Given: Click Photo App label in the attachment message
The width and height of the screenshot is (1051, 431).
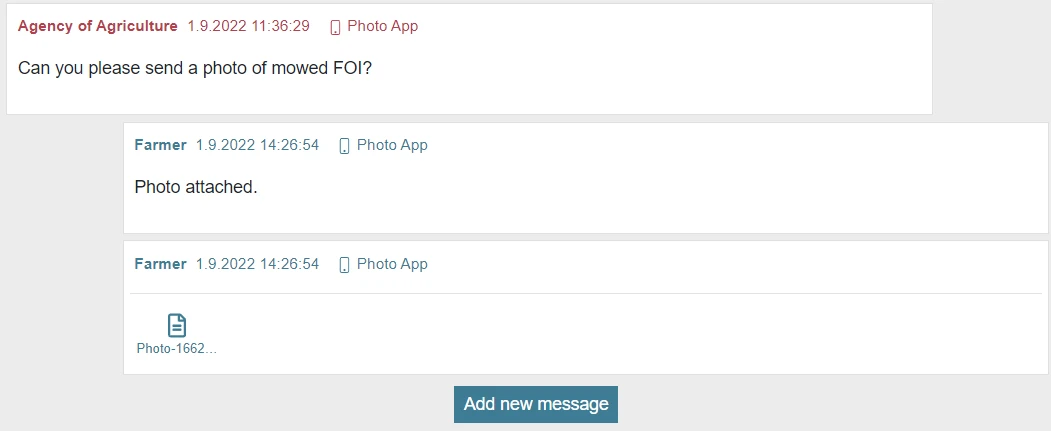Looking at the screenshot, I should tap(392, 264).
